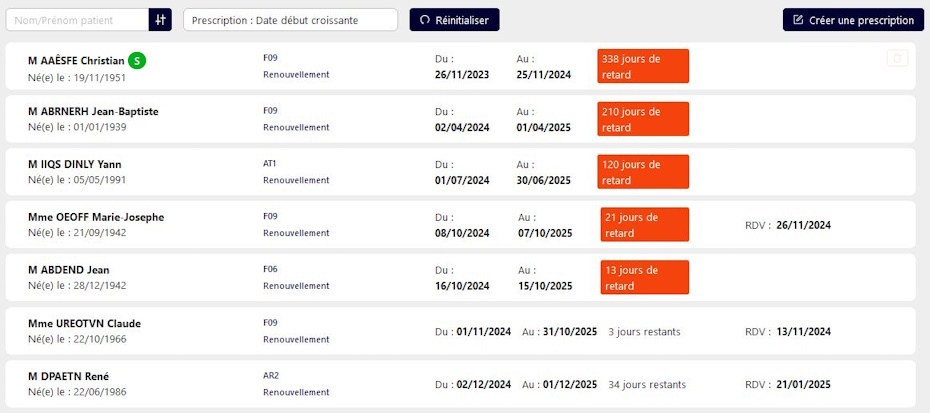This screenshot has height=413, width=930.
Task: Click the circular arrow icon in Réinitialiser
Action: [x=424, y=20]
